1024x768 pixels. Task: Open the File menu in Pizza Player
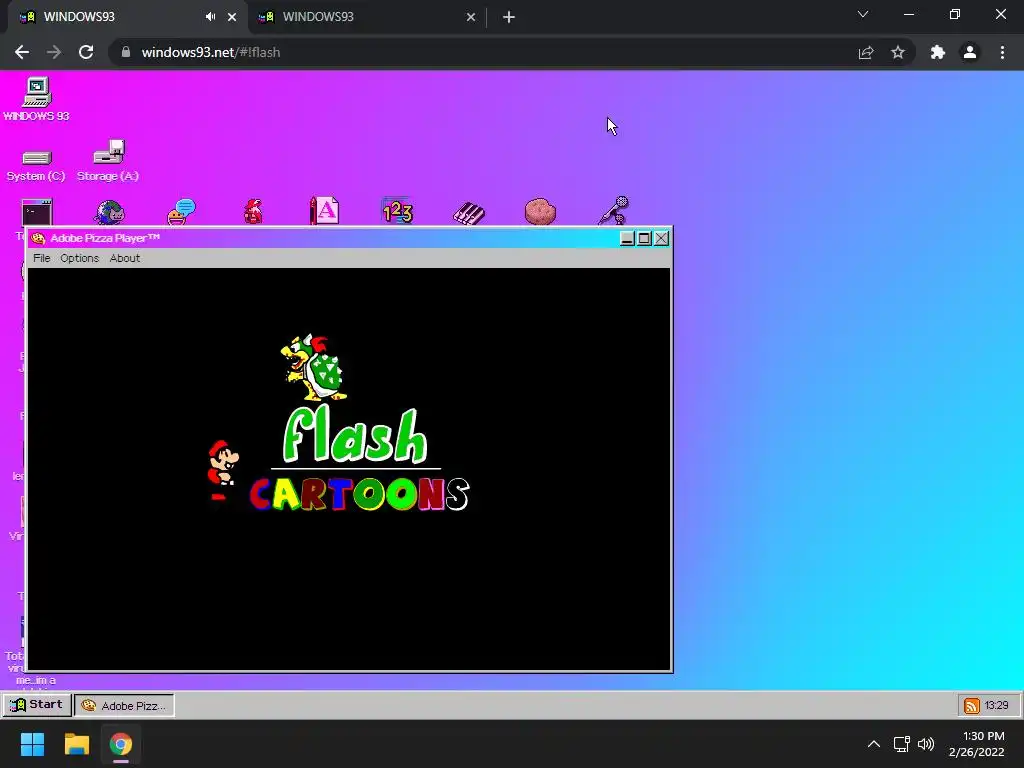point(42,258)
